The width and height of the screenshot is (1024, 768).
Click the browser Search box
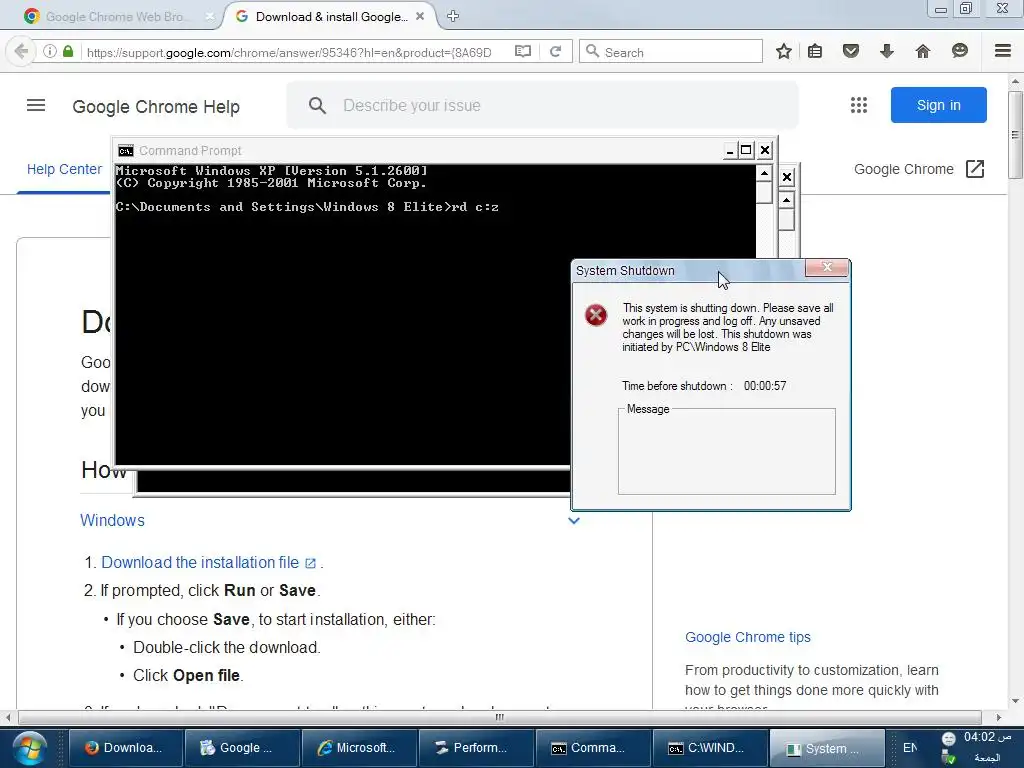pyautogui.click(x=671, y=52)
